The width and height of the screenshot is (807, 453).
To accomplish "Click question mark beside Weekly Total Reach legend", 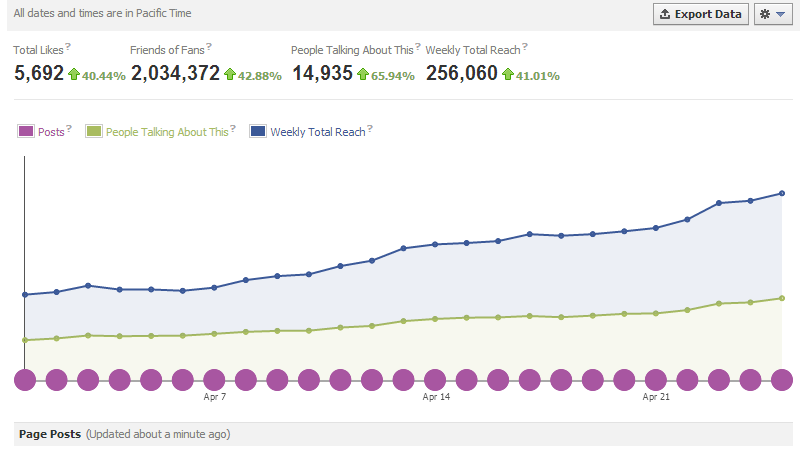I will click(x=370, y=128).
